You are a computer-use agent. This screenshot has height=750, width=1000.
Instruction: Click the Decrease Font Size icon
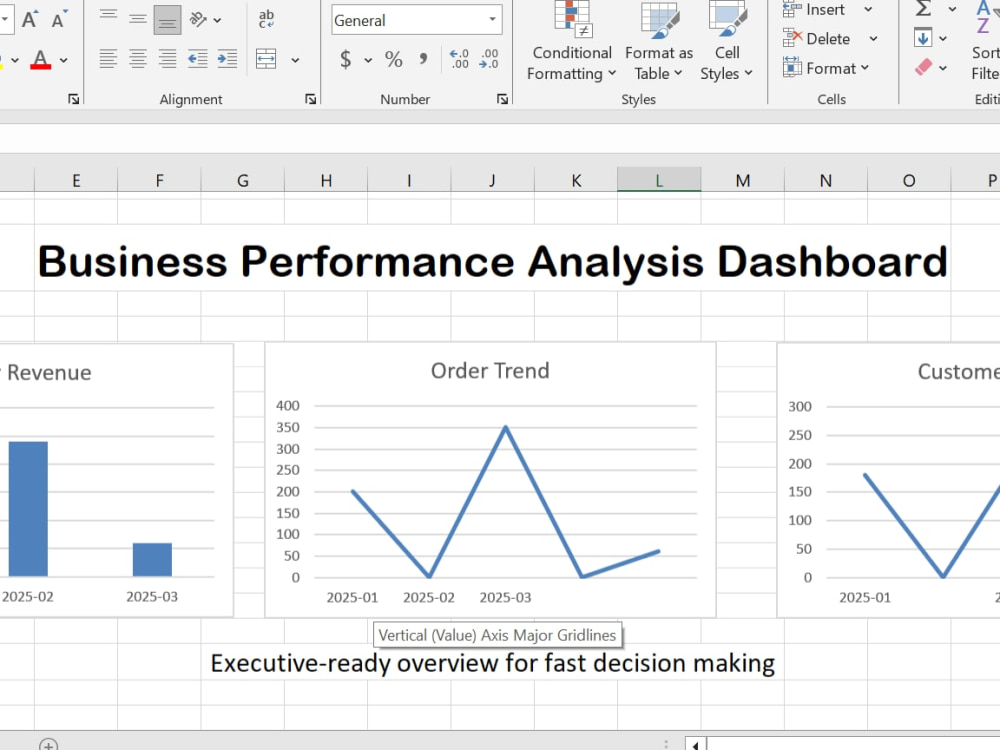[x=59, y=20]
